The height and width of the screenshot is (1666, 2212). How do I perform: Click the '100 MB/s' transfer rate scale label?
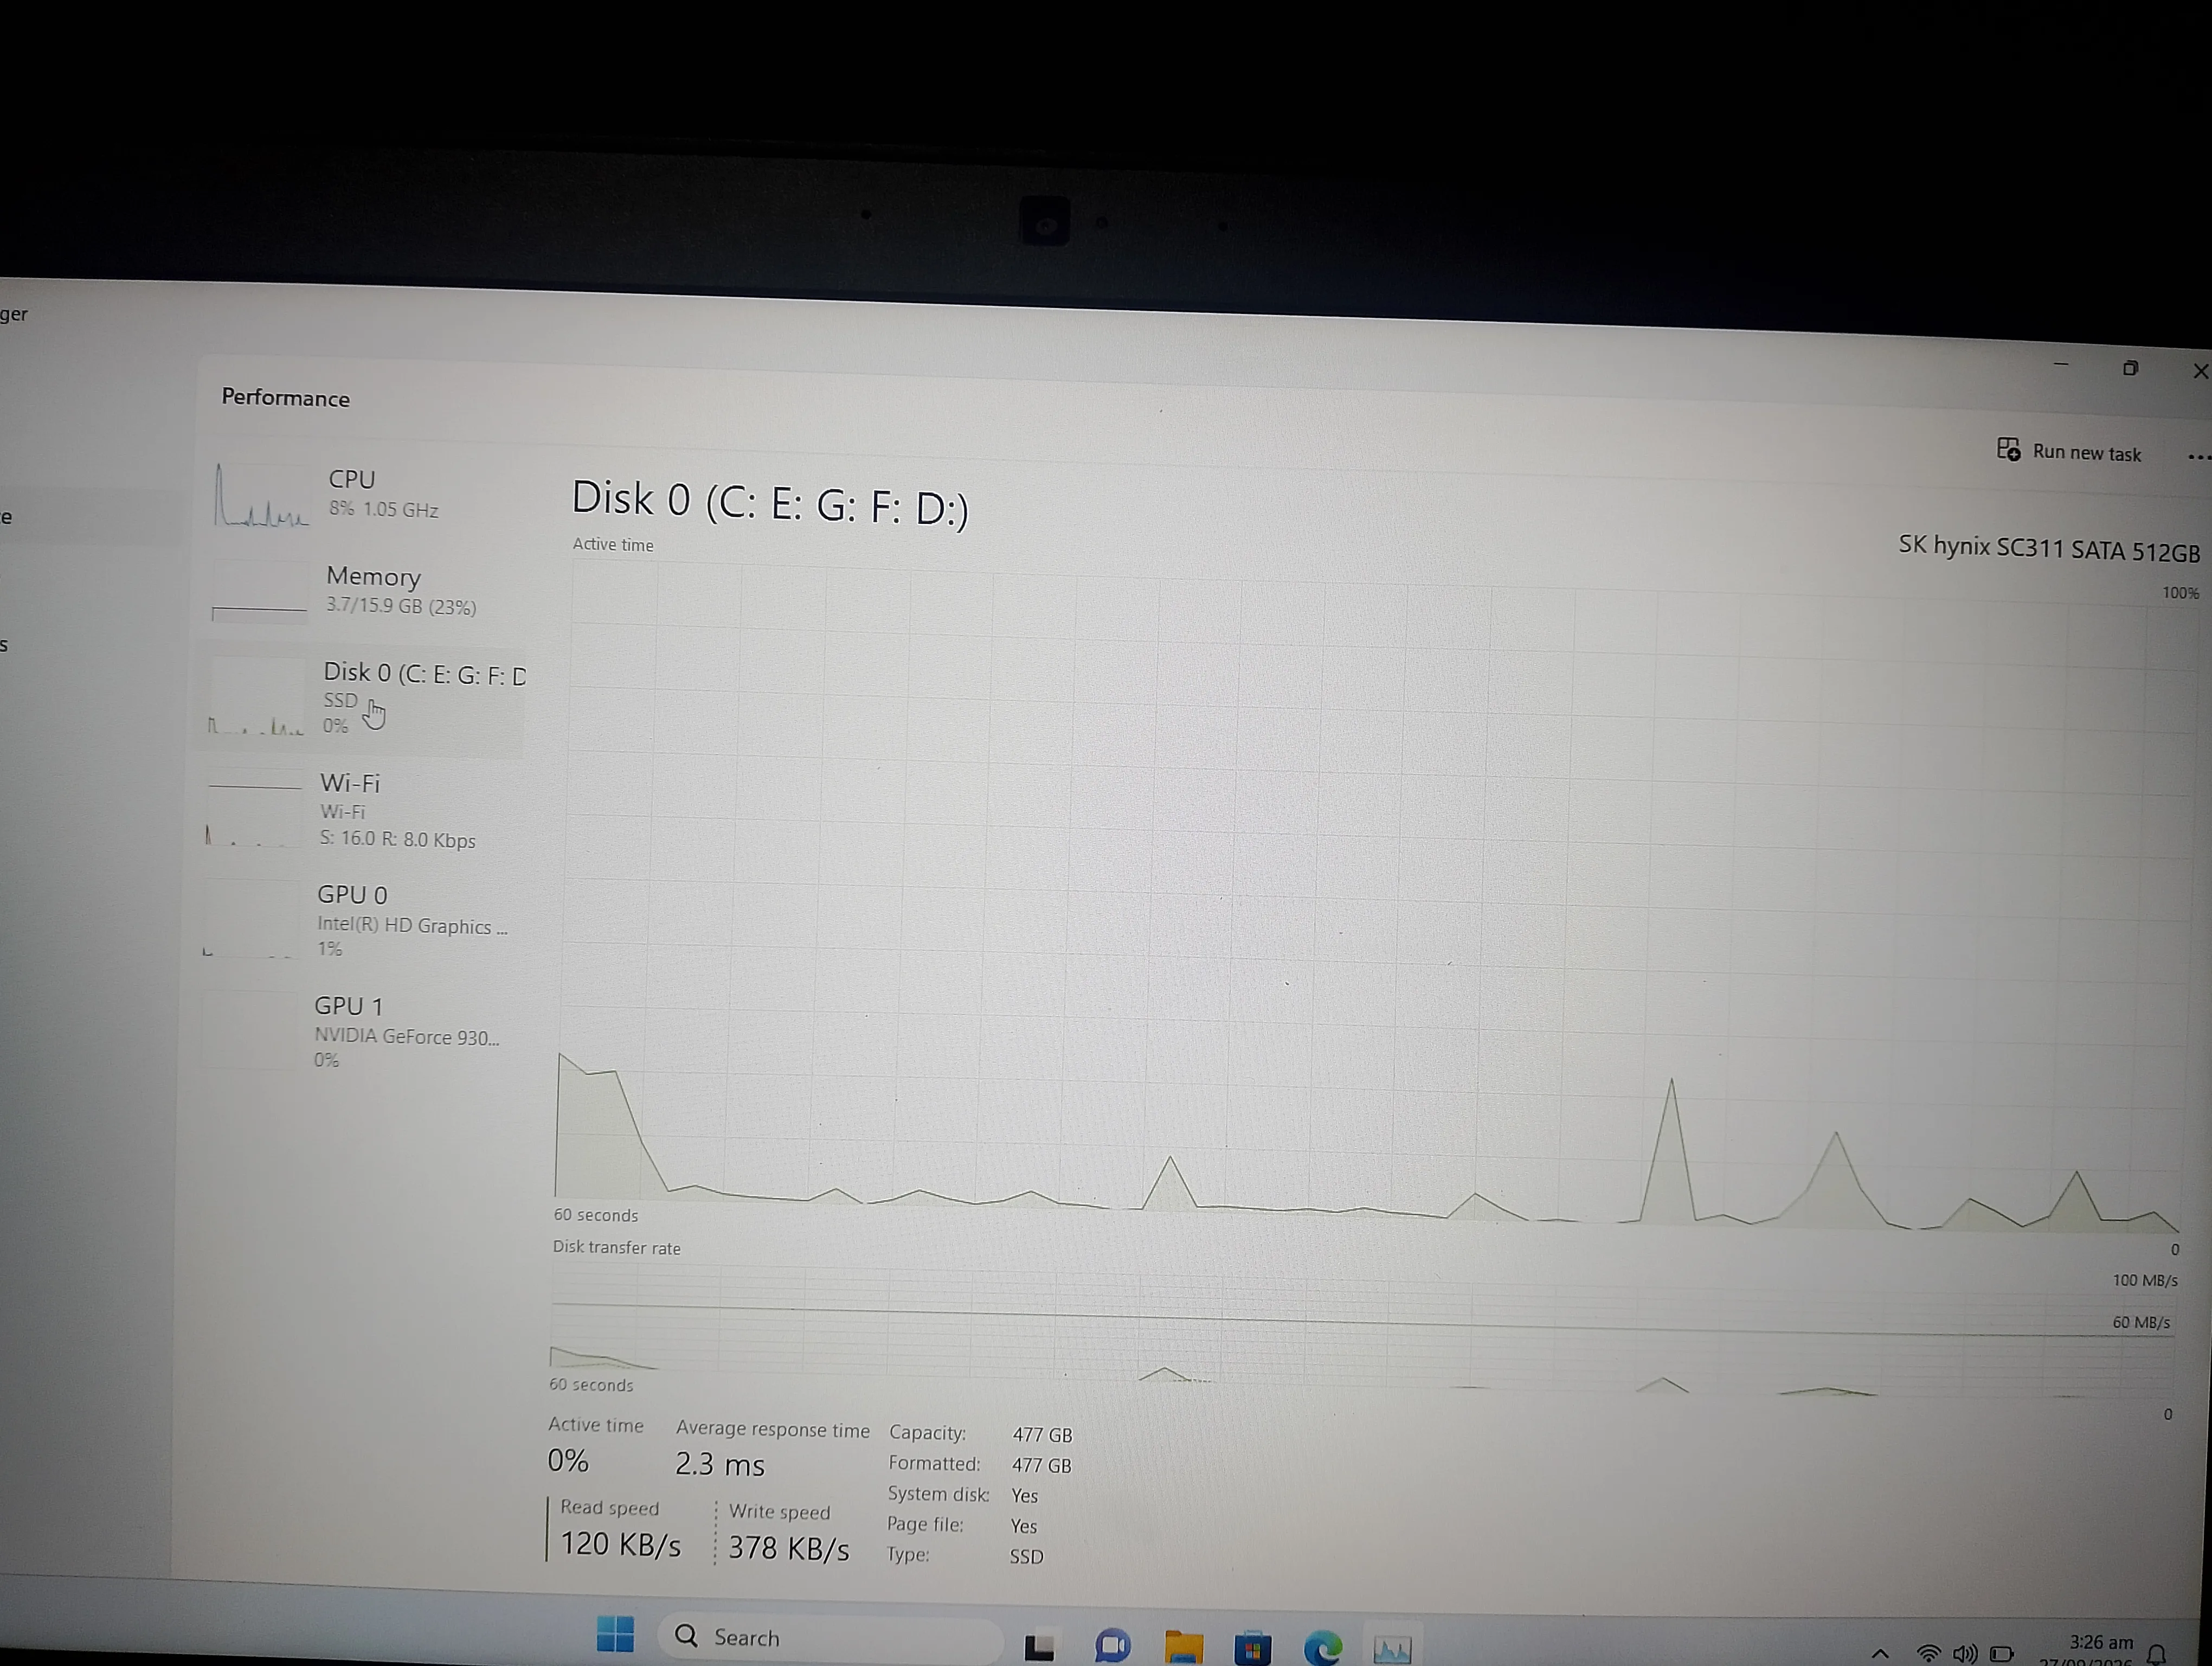tap(2144, 1280)
